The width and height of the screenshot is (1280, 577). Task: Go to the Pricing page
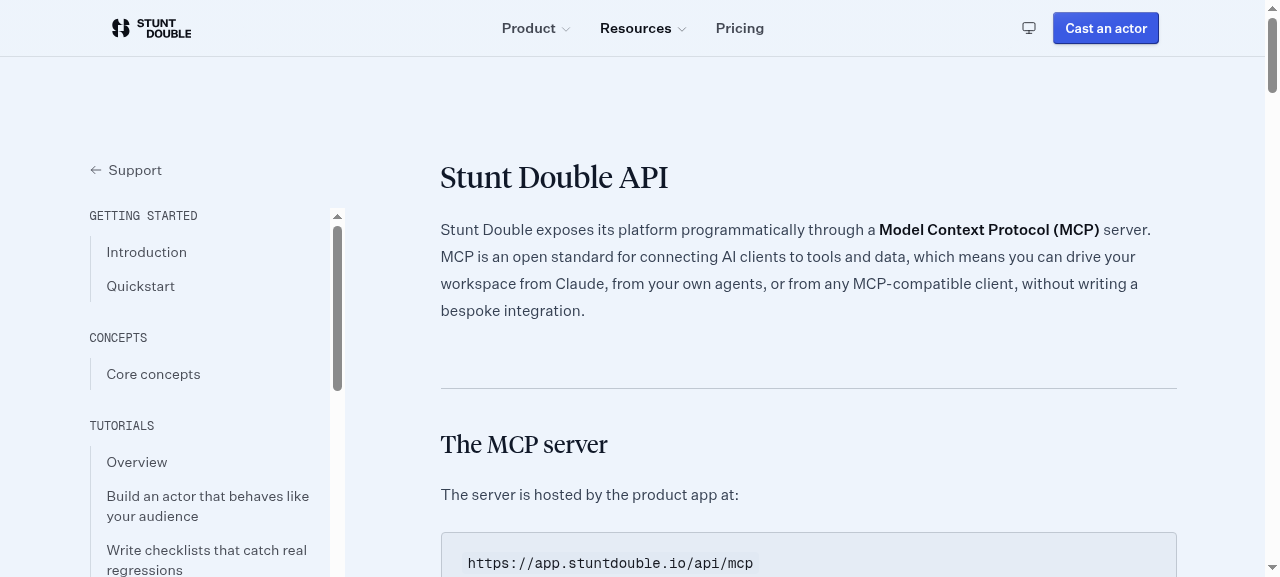click(x=740, y=28)
